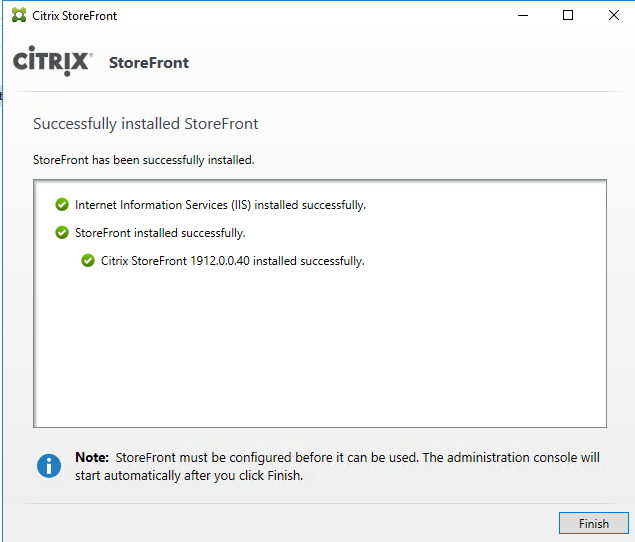This screenshot has width=635, height=542.
Task: Click the Citrix logo in the header
Action: pyautogui.click(x=52, y=61)
